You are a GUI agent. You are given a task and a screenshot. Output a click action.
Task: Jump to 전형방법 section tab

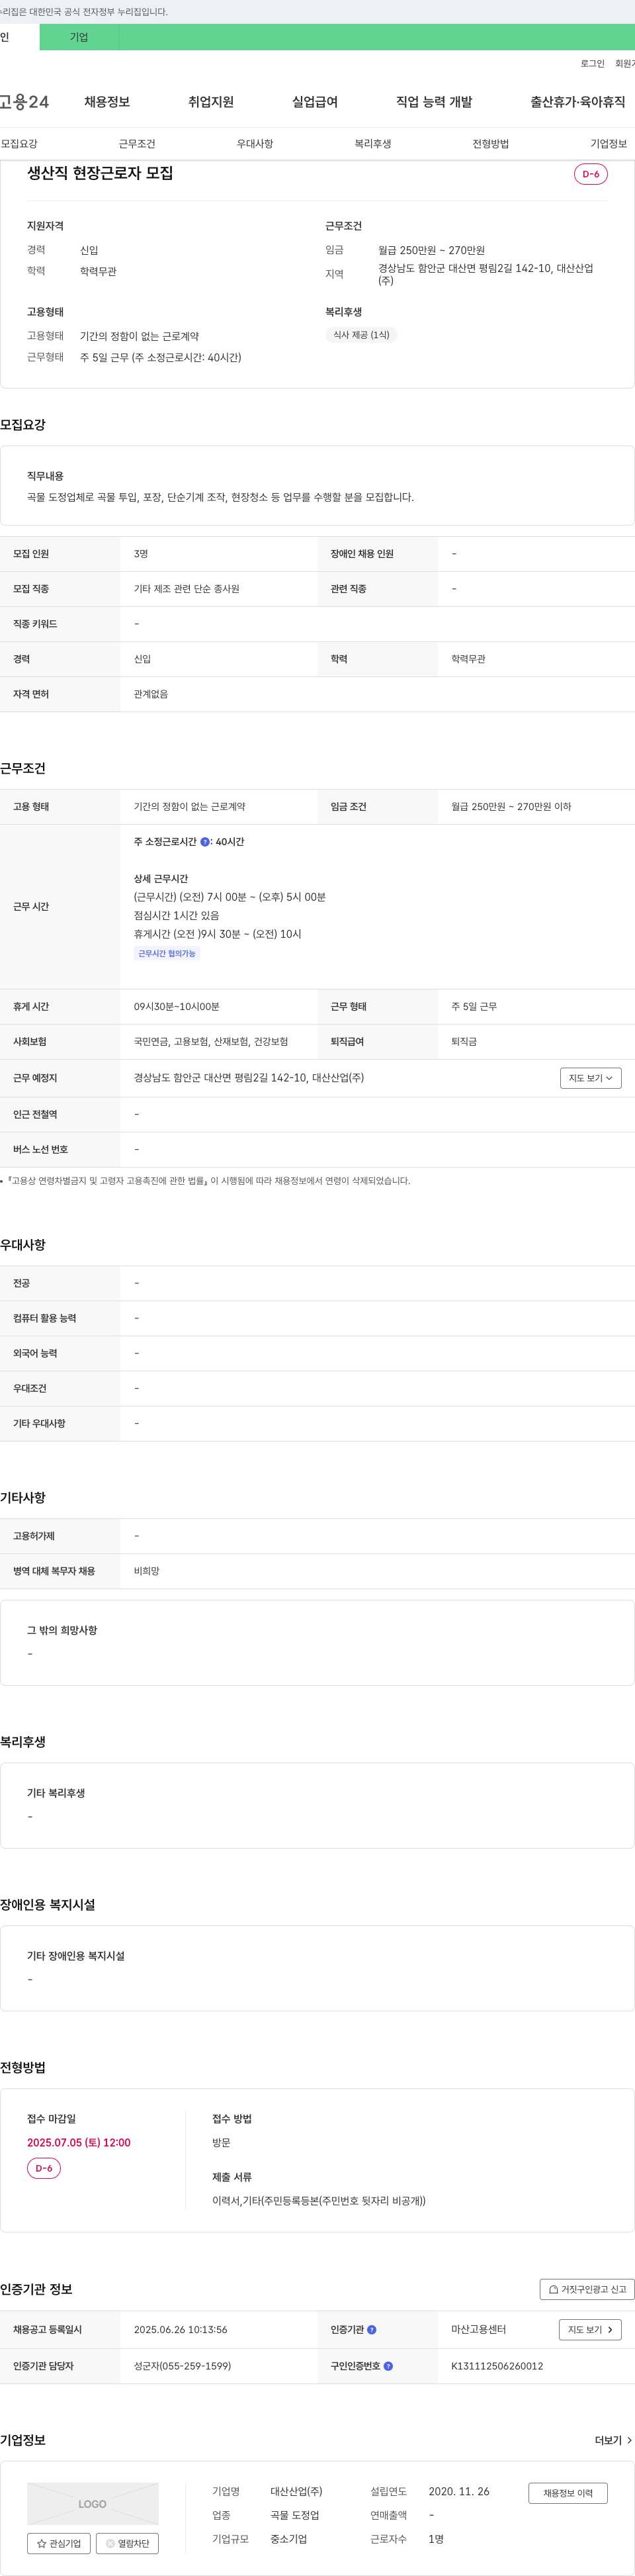[x=491, y=144]
